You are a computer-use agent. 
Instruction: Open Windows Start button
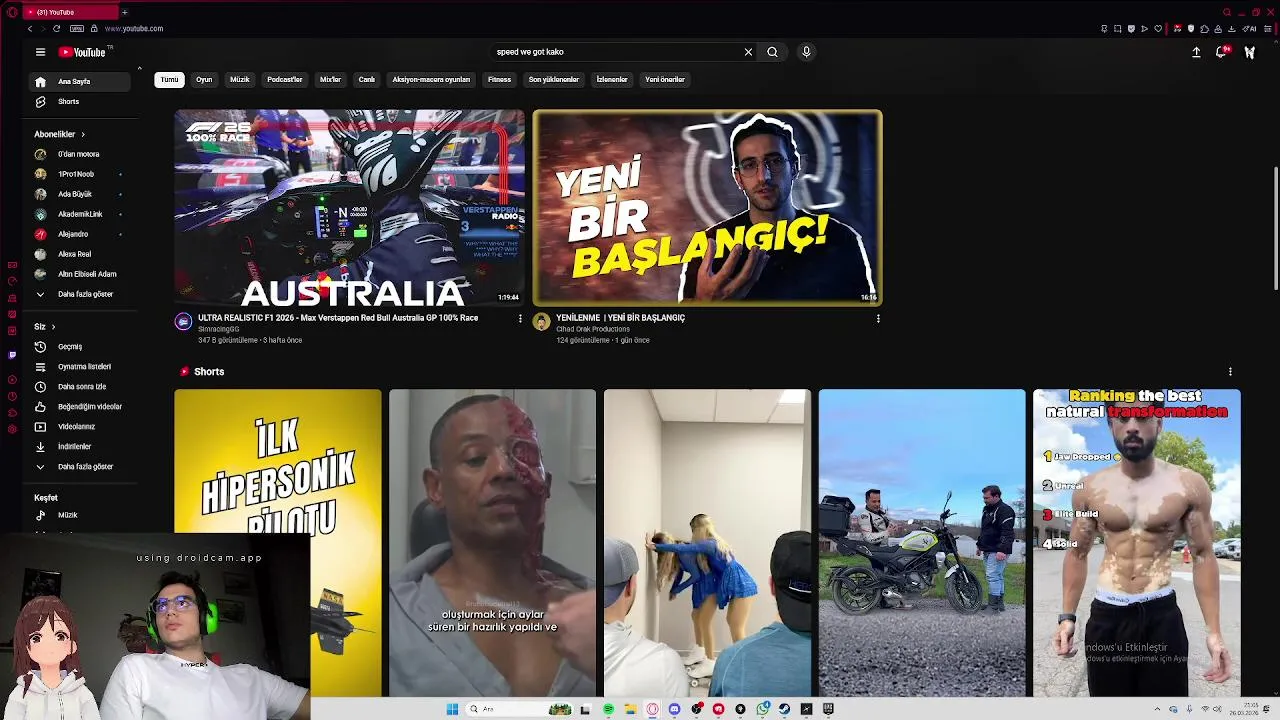452,709
